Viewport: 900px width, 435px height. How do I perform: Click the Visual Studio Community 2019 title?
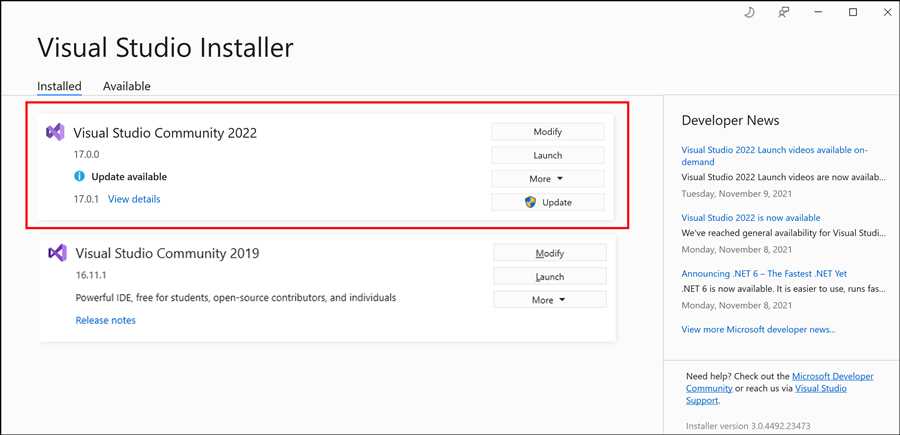coord(167,253)
